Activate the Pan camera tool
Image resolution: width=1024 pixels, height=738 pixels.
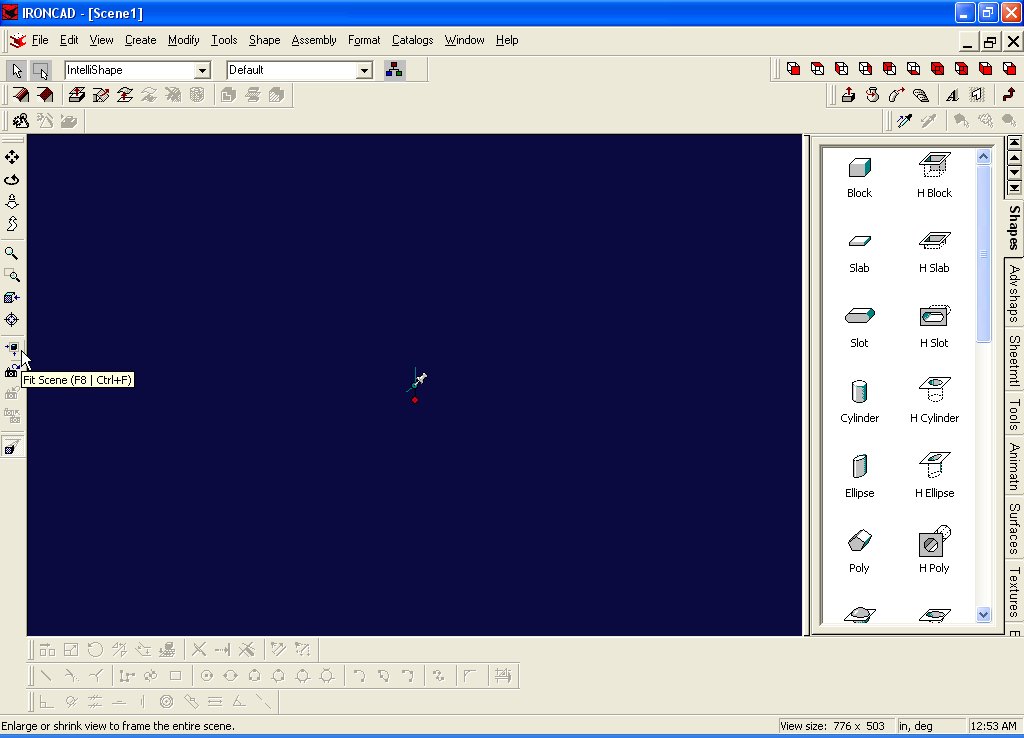coord(12,157)
